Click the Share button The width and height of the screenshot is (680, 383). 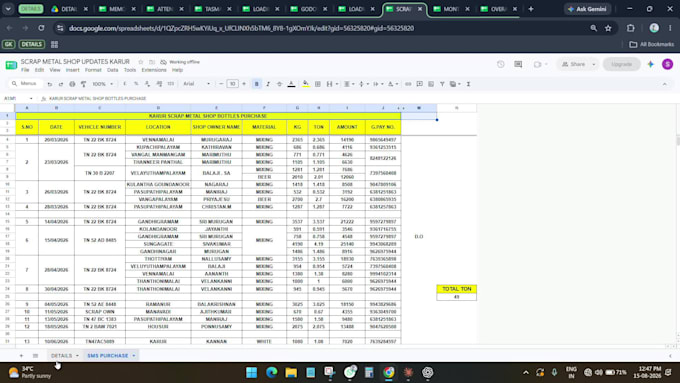573,64
